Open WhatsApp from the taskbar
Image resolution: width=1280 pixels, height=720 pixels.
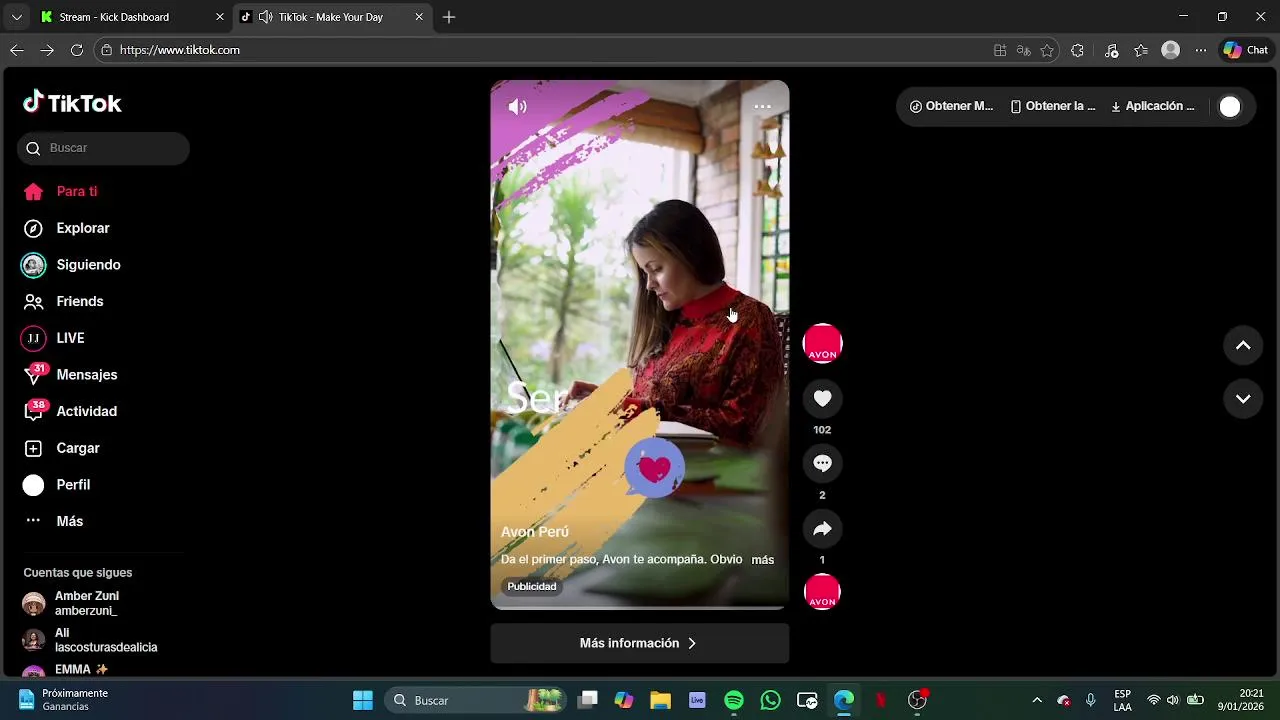pos(770,700)
